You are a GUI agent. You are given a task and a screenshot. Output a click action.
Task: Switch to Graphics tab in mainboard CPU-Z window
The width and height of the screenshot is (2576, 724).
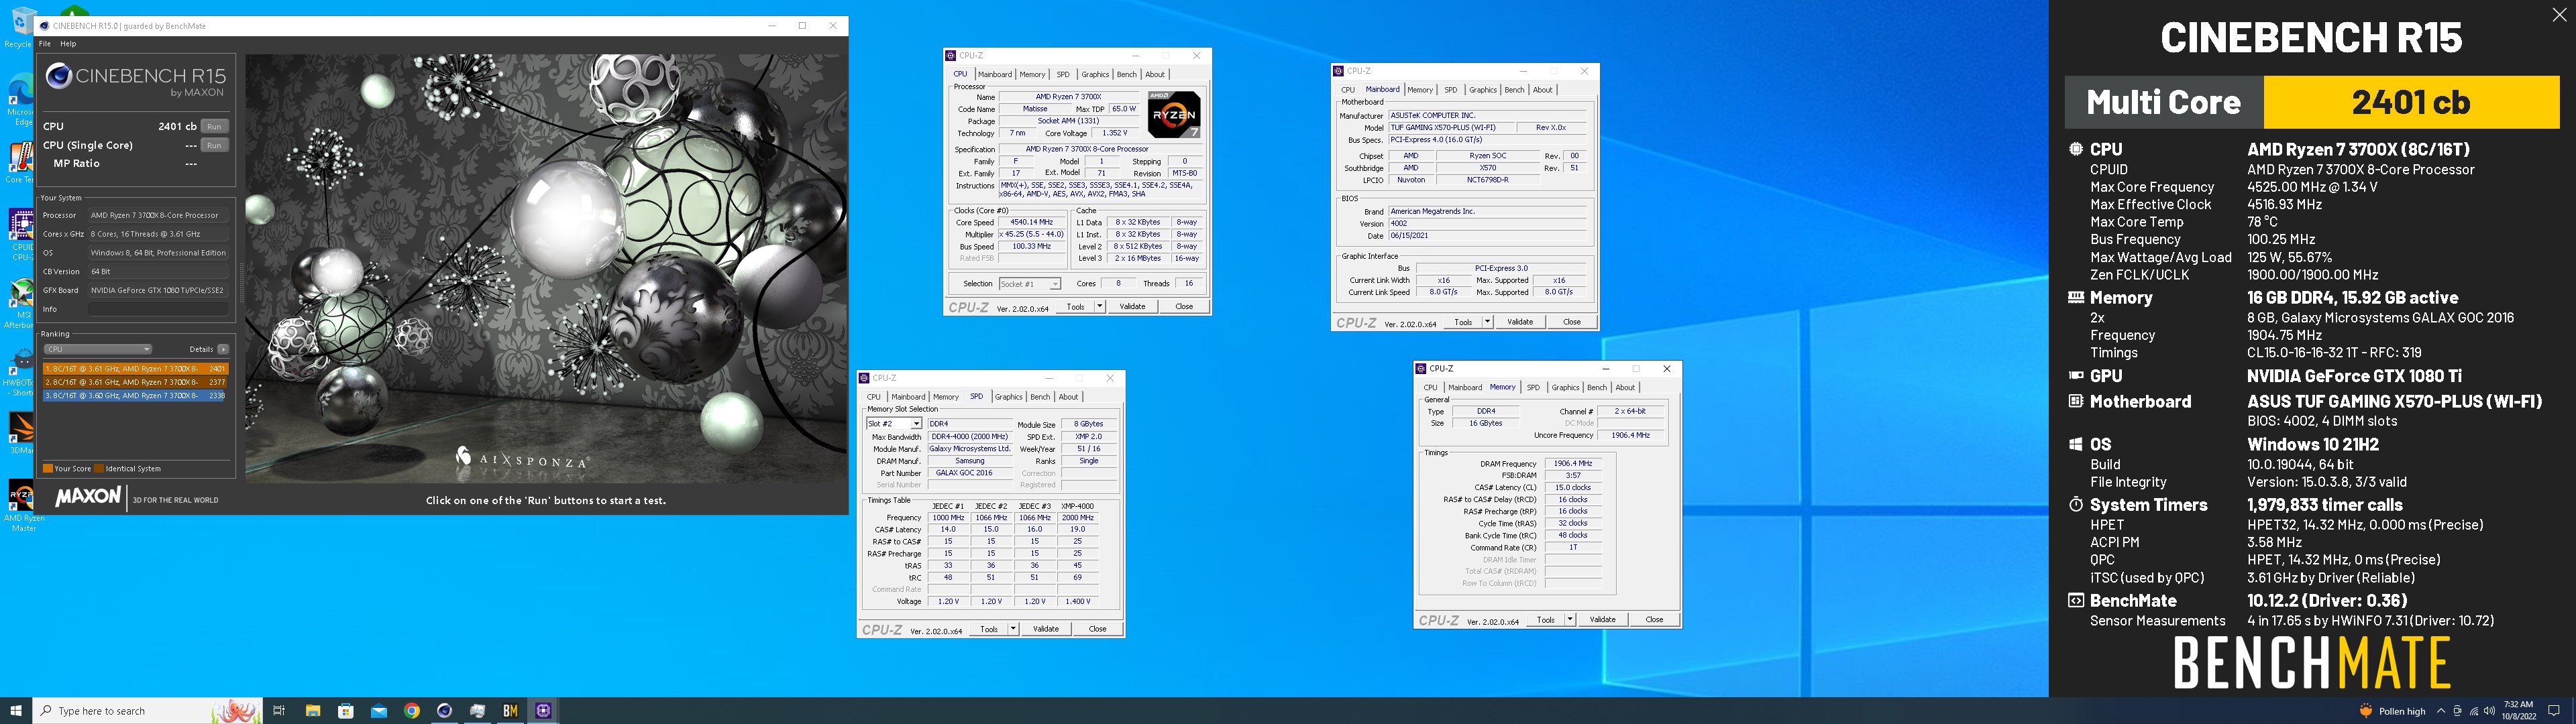click(1483, 90)
